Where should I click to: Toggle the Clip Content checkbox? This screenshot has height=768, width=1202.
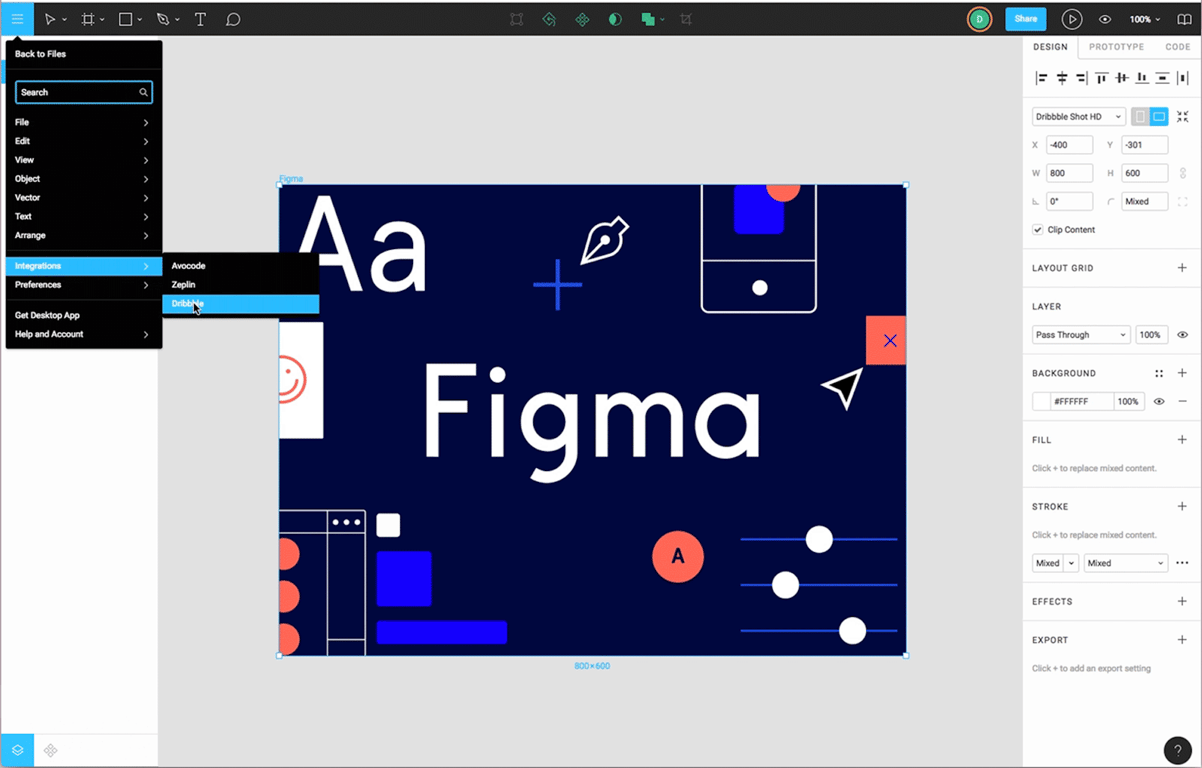[1038, 230]
